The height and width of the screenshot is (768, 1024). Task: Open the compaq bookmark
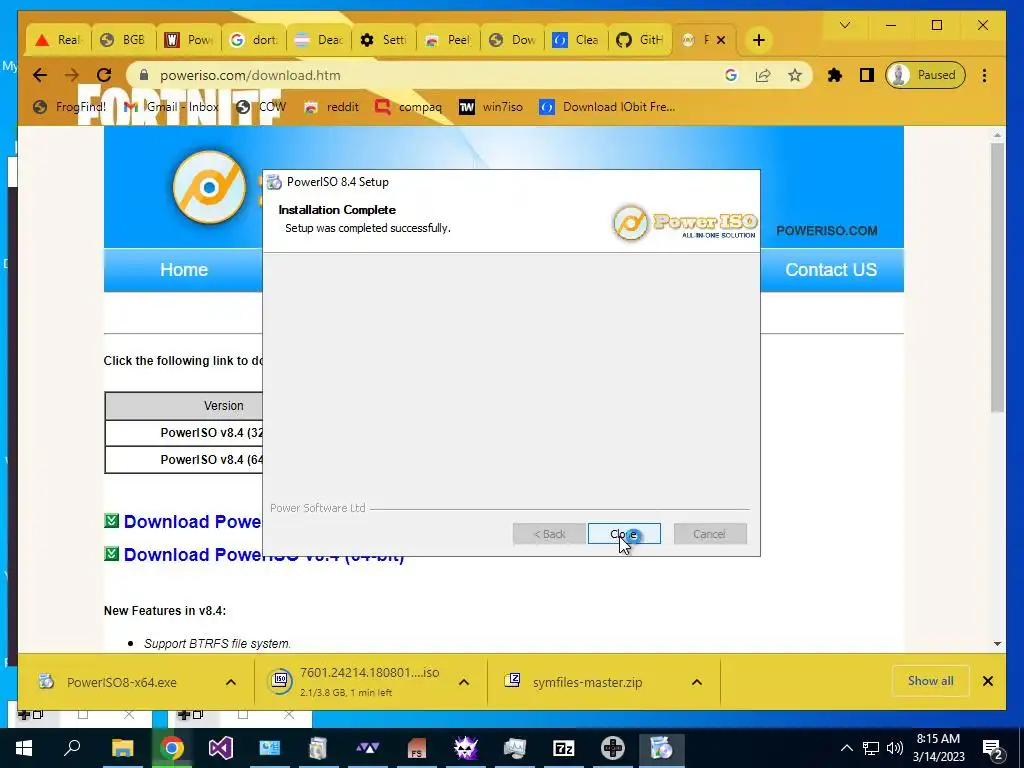(x=408, y=106)
